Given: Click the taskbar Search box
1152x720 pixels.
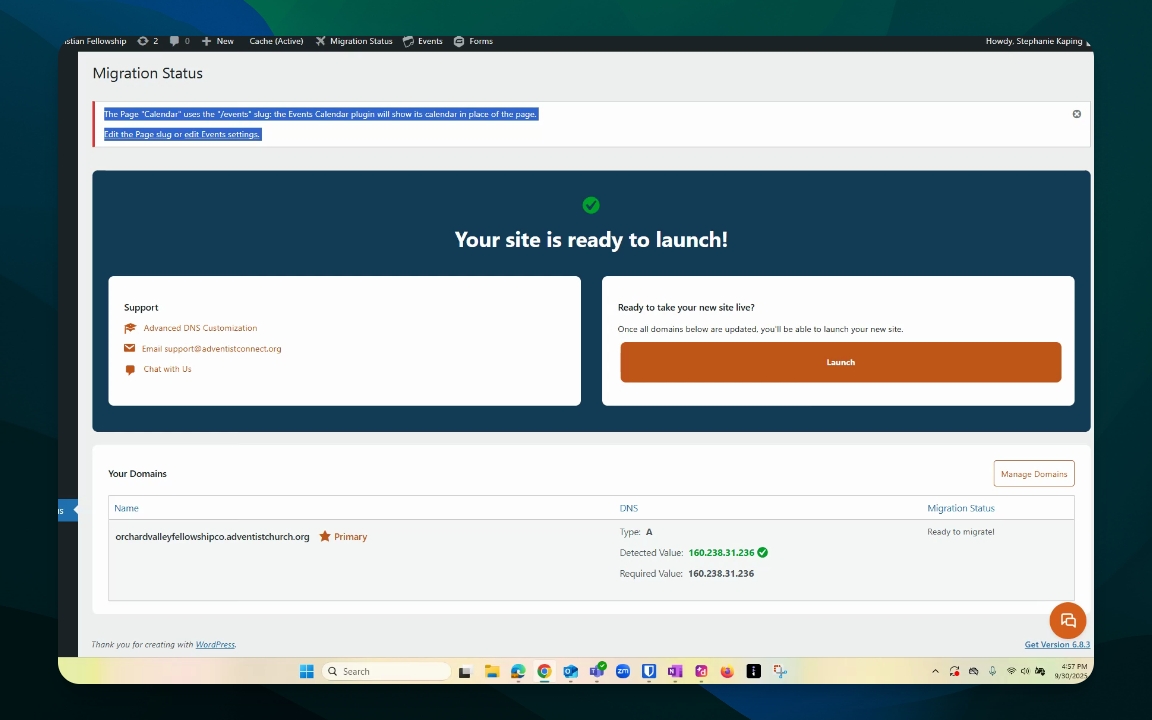Looking at the screenshot, I should (x=386, y=672).
